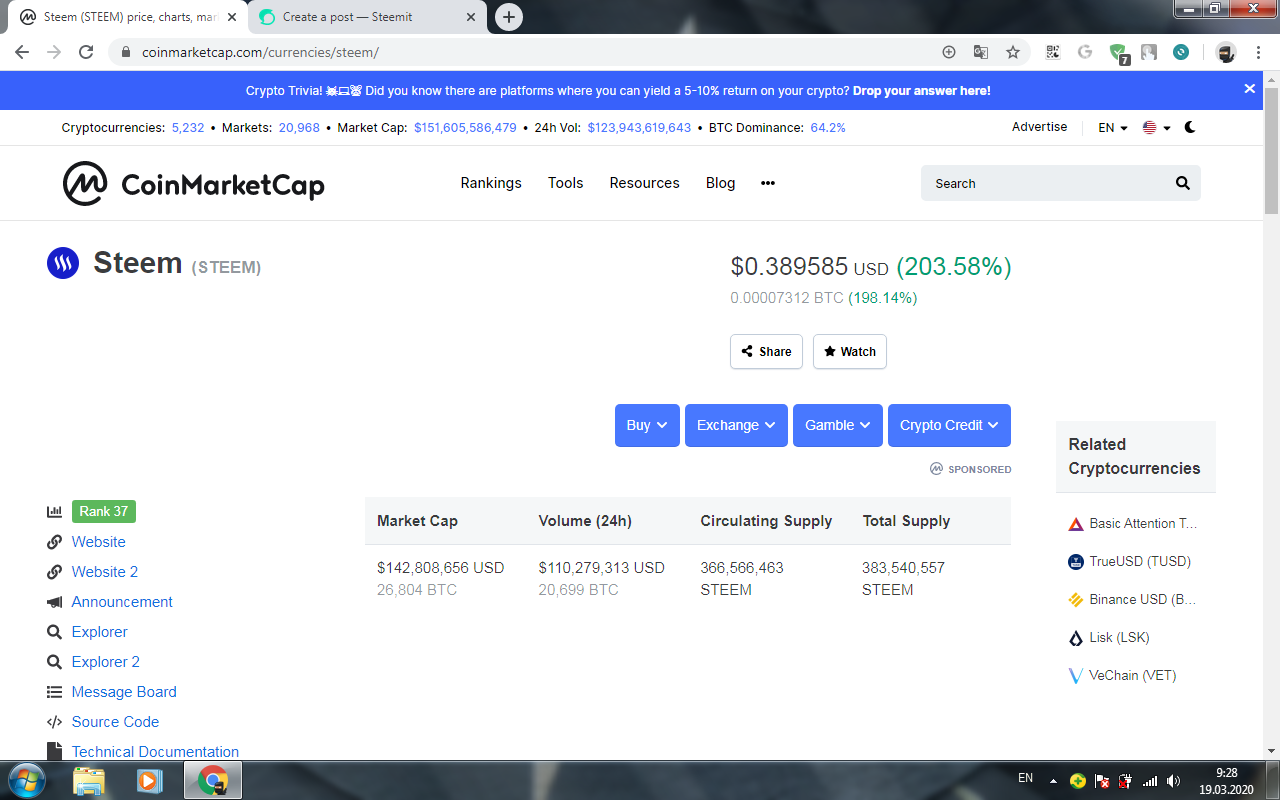
Task: Open the Tools menu
Action: [x=566, y=183]
